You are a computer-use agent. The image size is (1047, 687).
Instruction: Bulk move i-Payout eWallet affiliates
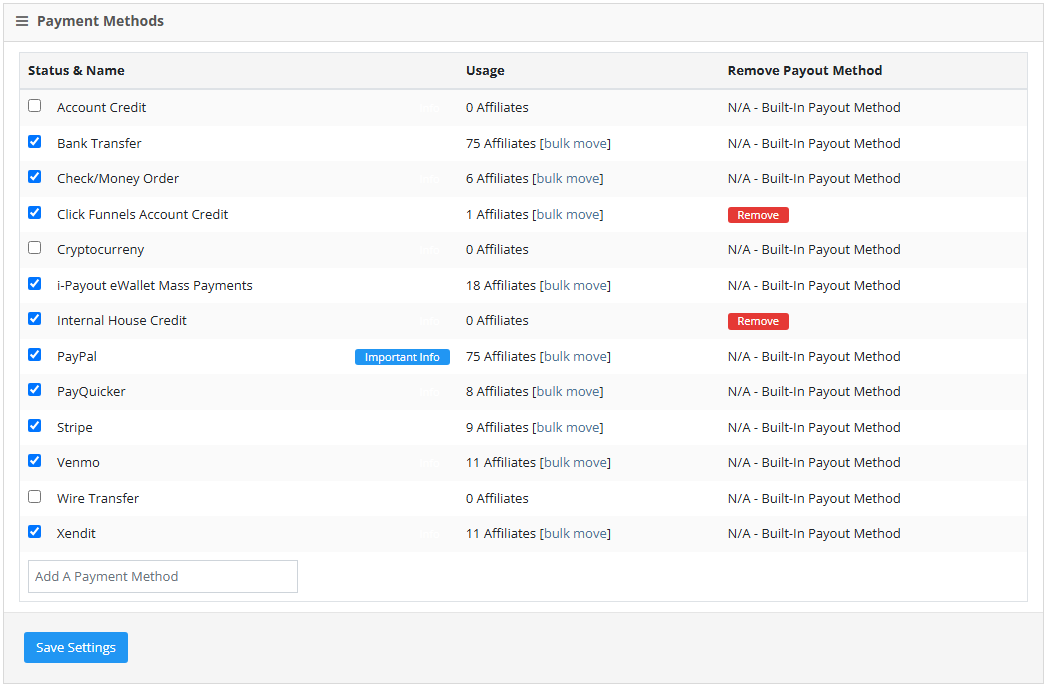pyautogui.click(x=575, y=286)
